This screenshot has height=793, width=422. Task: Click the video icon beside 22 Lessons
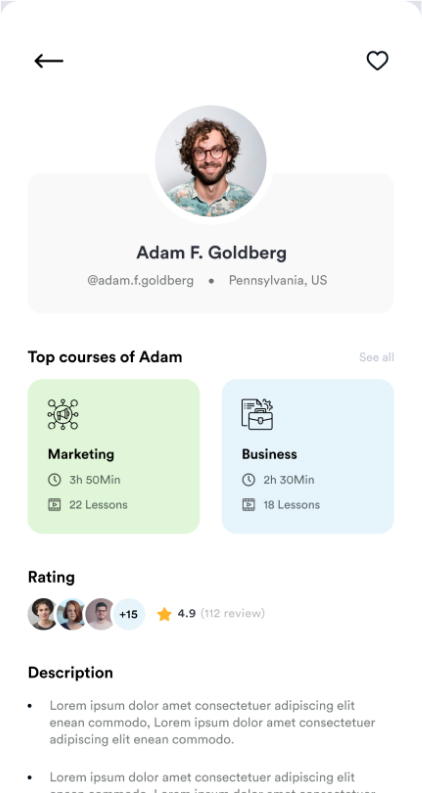(54, 504)
